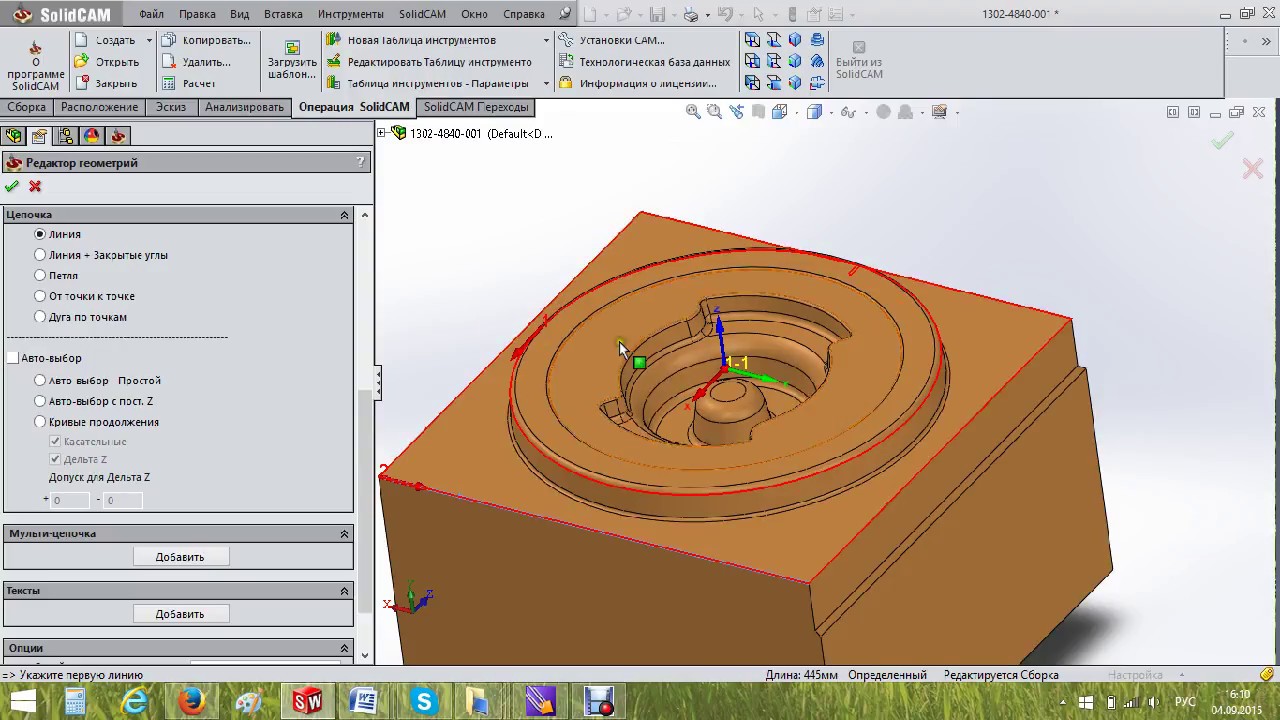This screenshot has width=1280, height=720.
Task: Collapse the Цепочка section
Action: [x=344, y=215]
